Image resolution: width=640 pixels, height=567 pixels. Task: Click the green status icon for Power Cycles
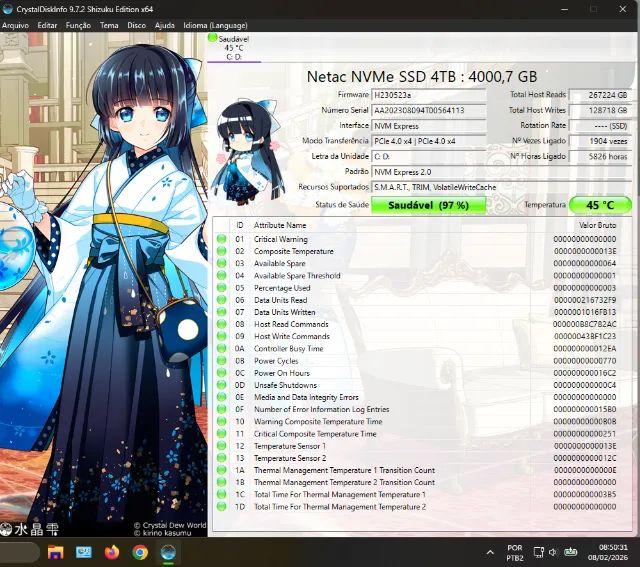(x=222, y=360)
